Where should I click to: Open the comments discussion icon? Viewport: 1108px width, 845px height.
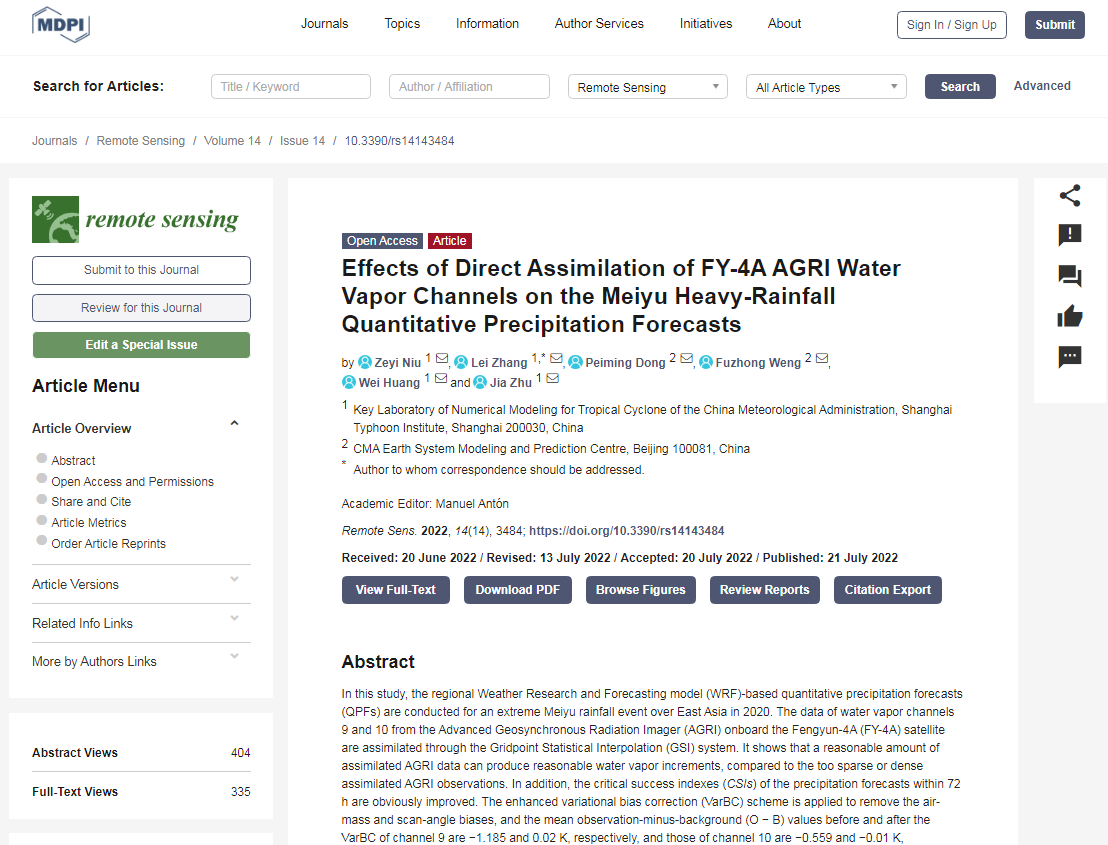point(1070,276)
